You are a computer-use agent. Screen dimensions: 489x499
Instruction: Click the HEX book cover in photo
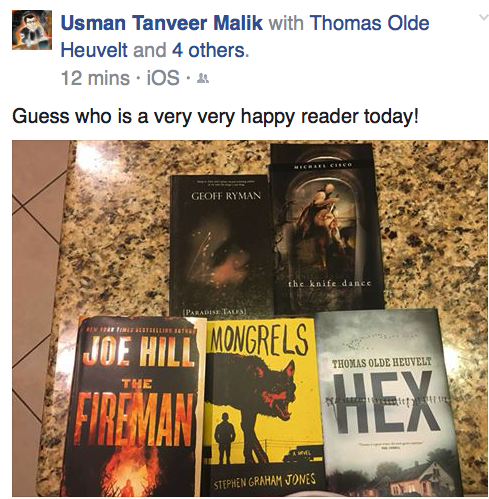(387, 403)
